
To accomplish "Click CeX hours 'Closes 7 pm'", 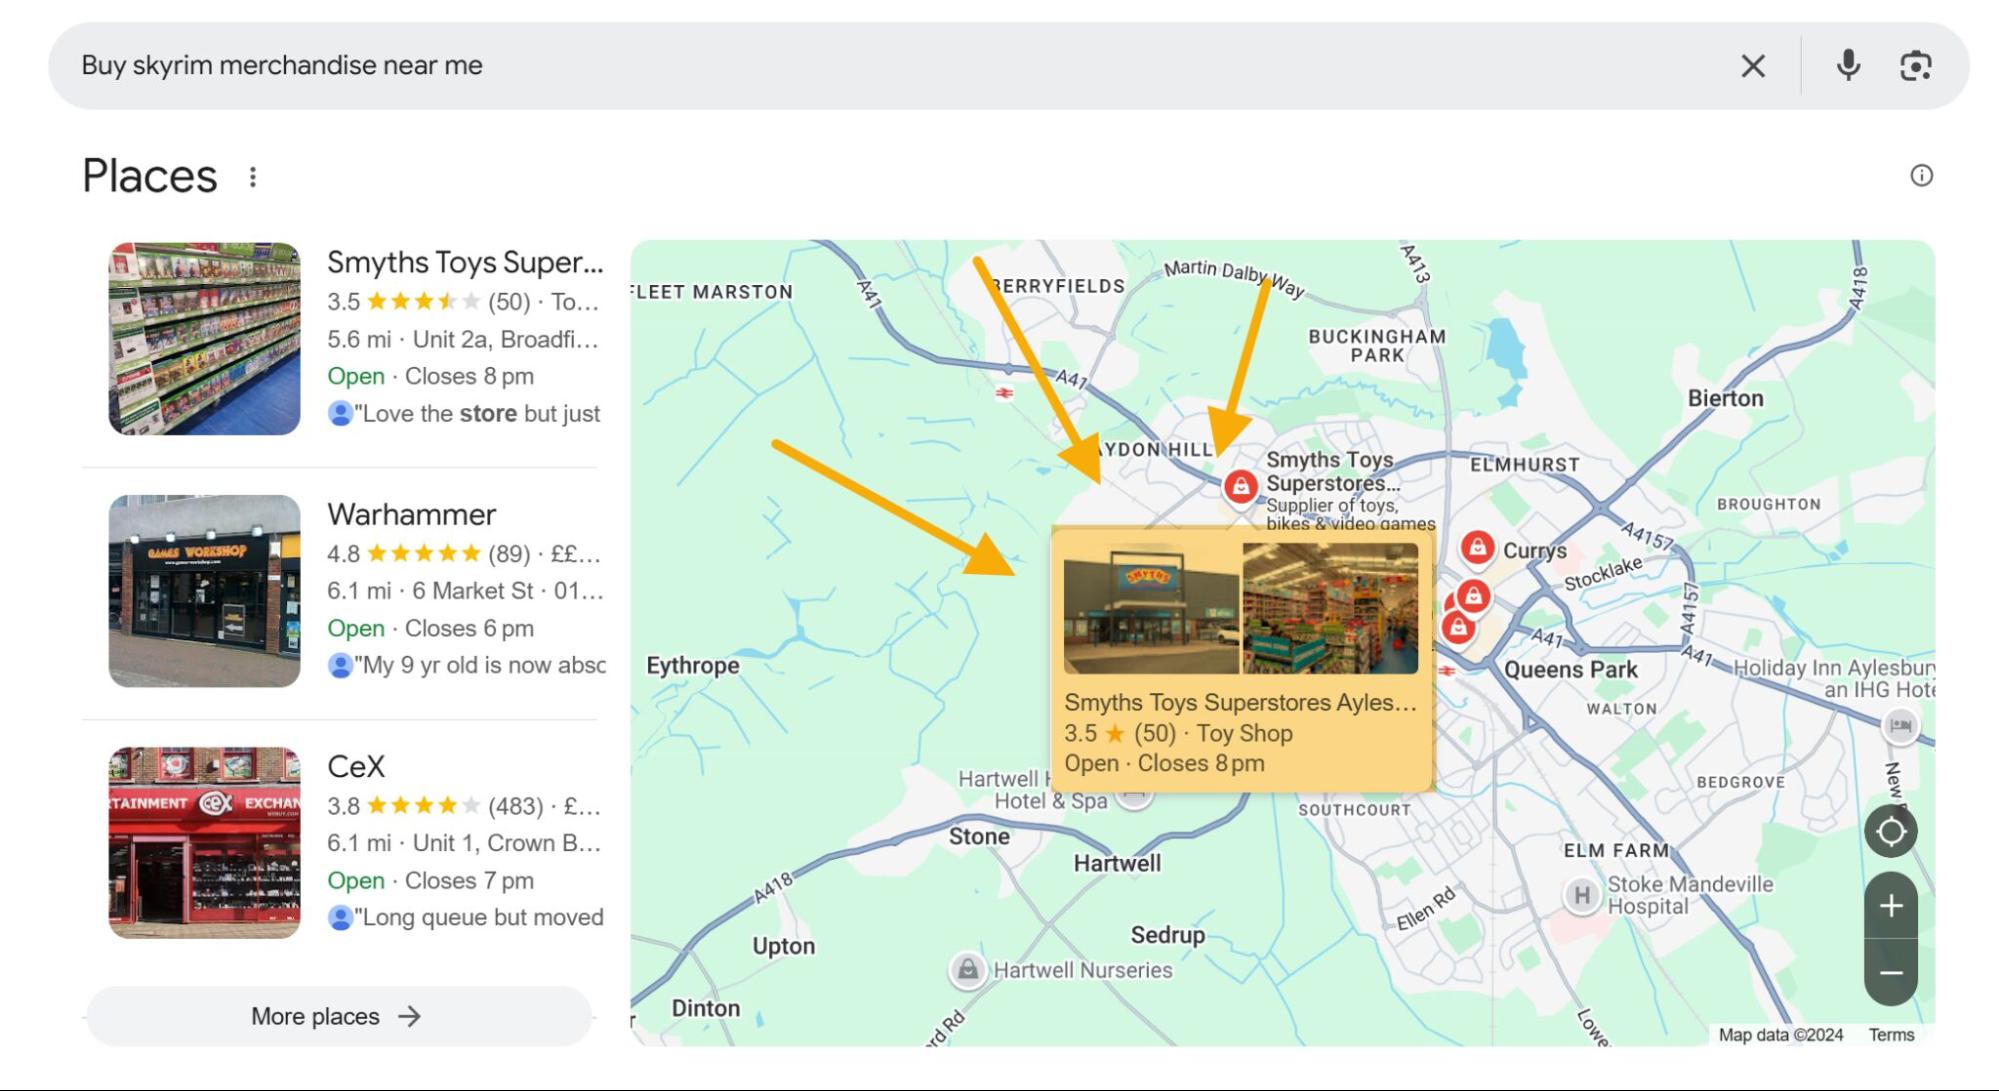I will coord(469,880).
